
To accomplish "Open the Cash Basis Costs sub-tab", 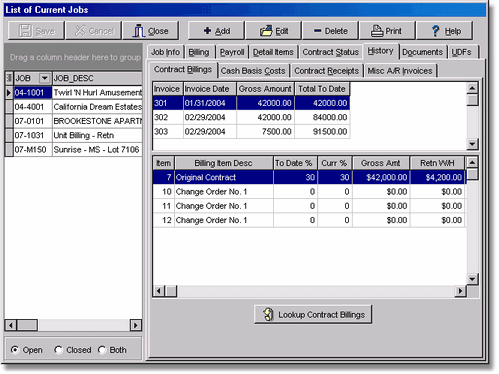I will pos(253,71).
